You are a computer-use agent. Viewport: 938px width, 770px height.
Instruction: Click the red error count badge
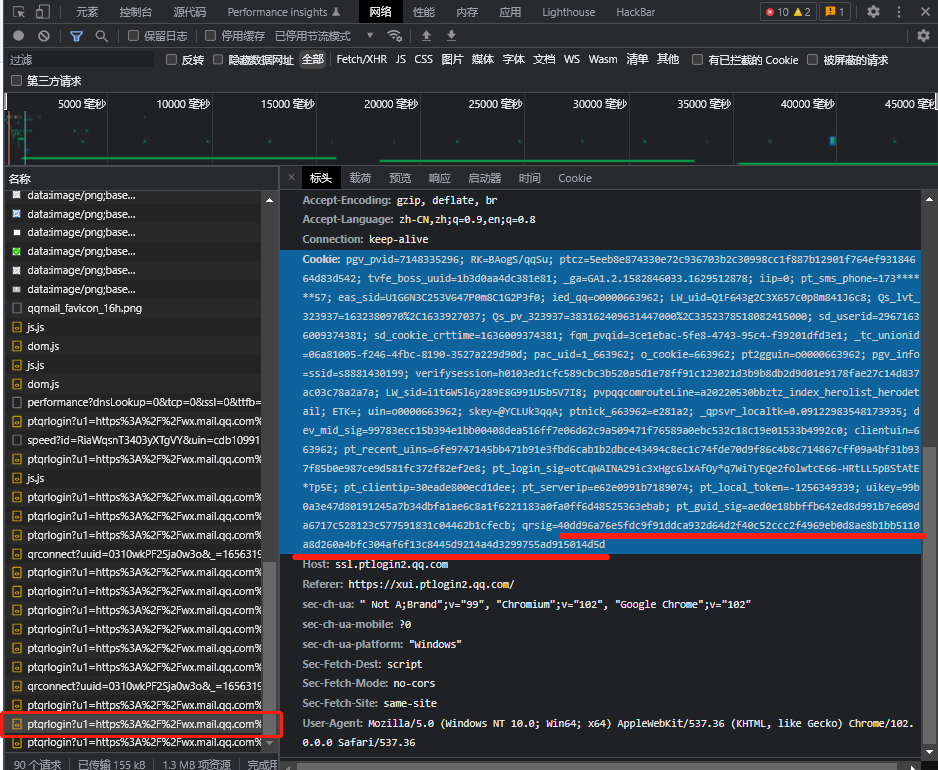tap(775, 12)
